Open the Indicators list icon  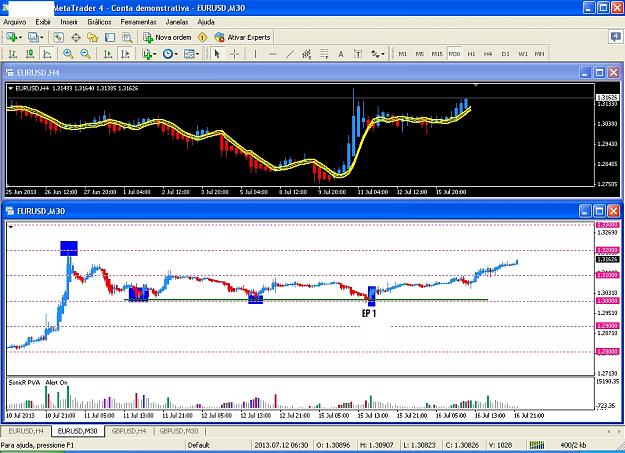pos(147,54)
